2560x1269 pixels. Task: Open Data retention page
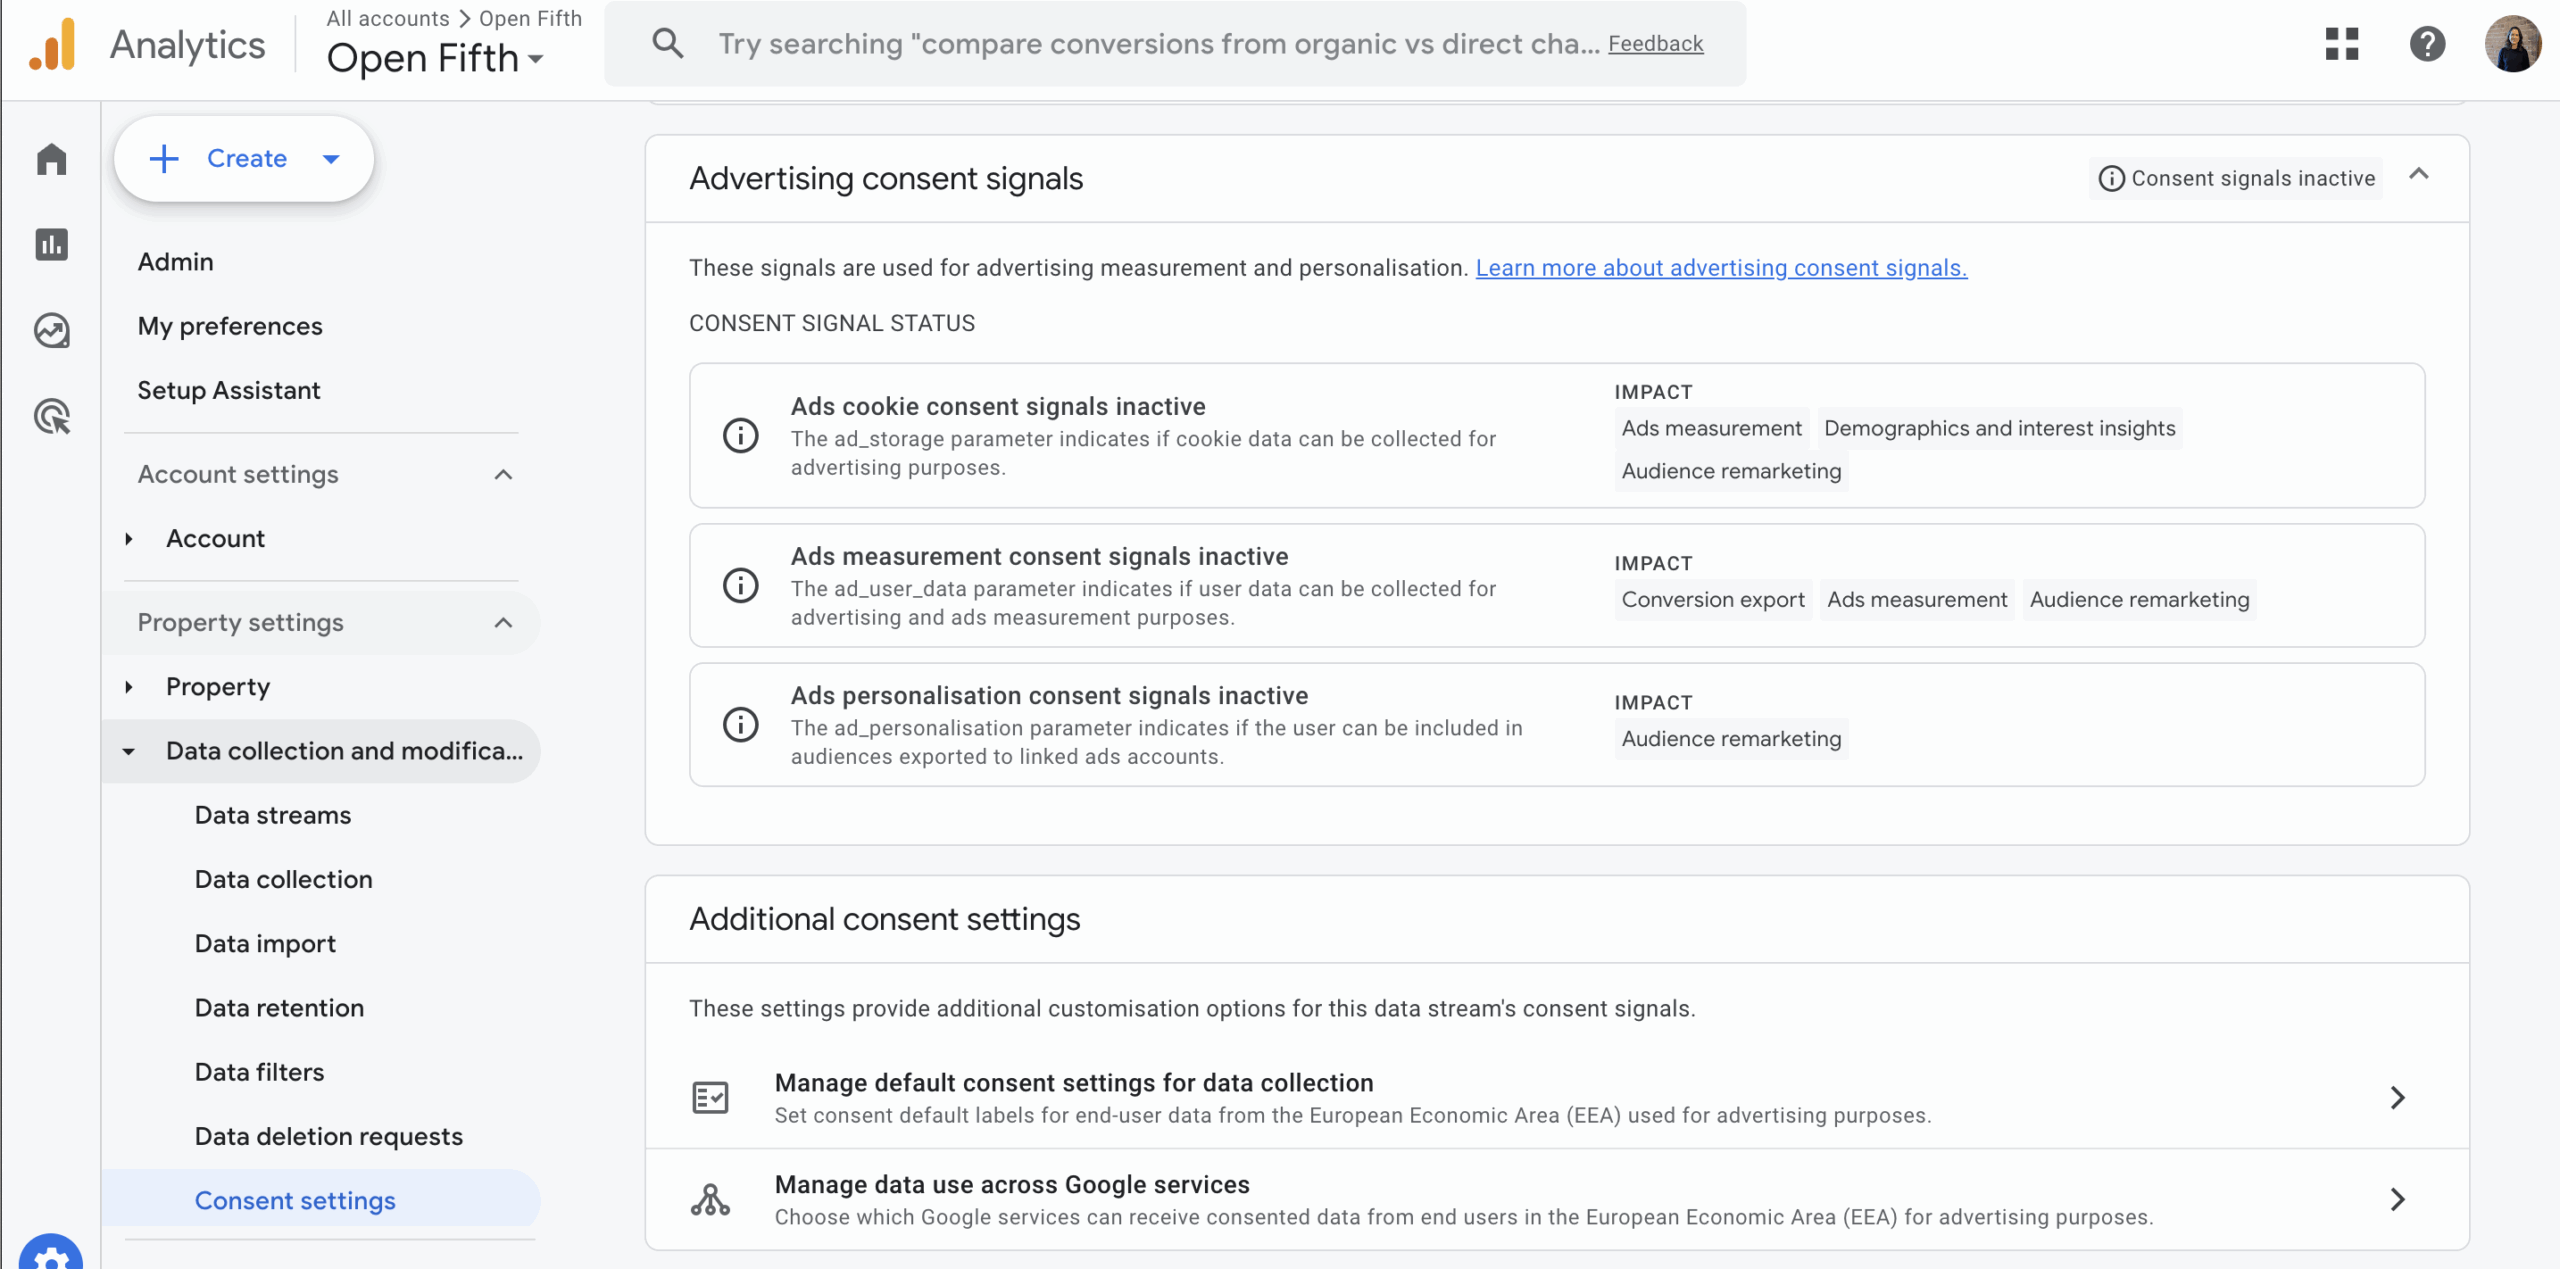(279, 1008)
